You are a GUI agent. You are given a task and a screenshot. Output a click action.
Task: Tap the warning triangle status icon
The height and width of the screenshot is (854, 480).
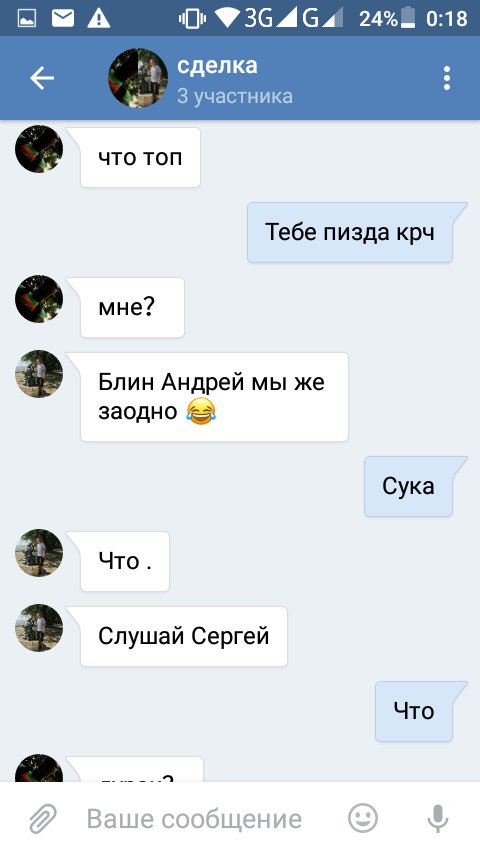click(x=99, y=19)
